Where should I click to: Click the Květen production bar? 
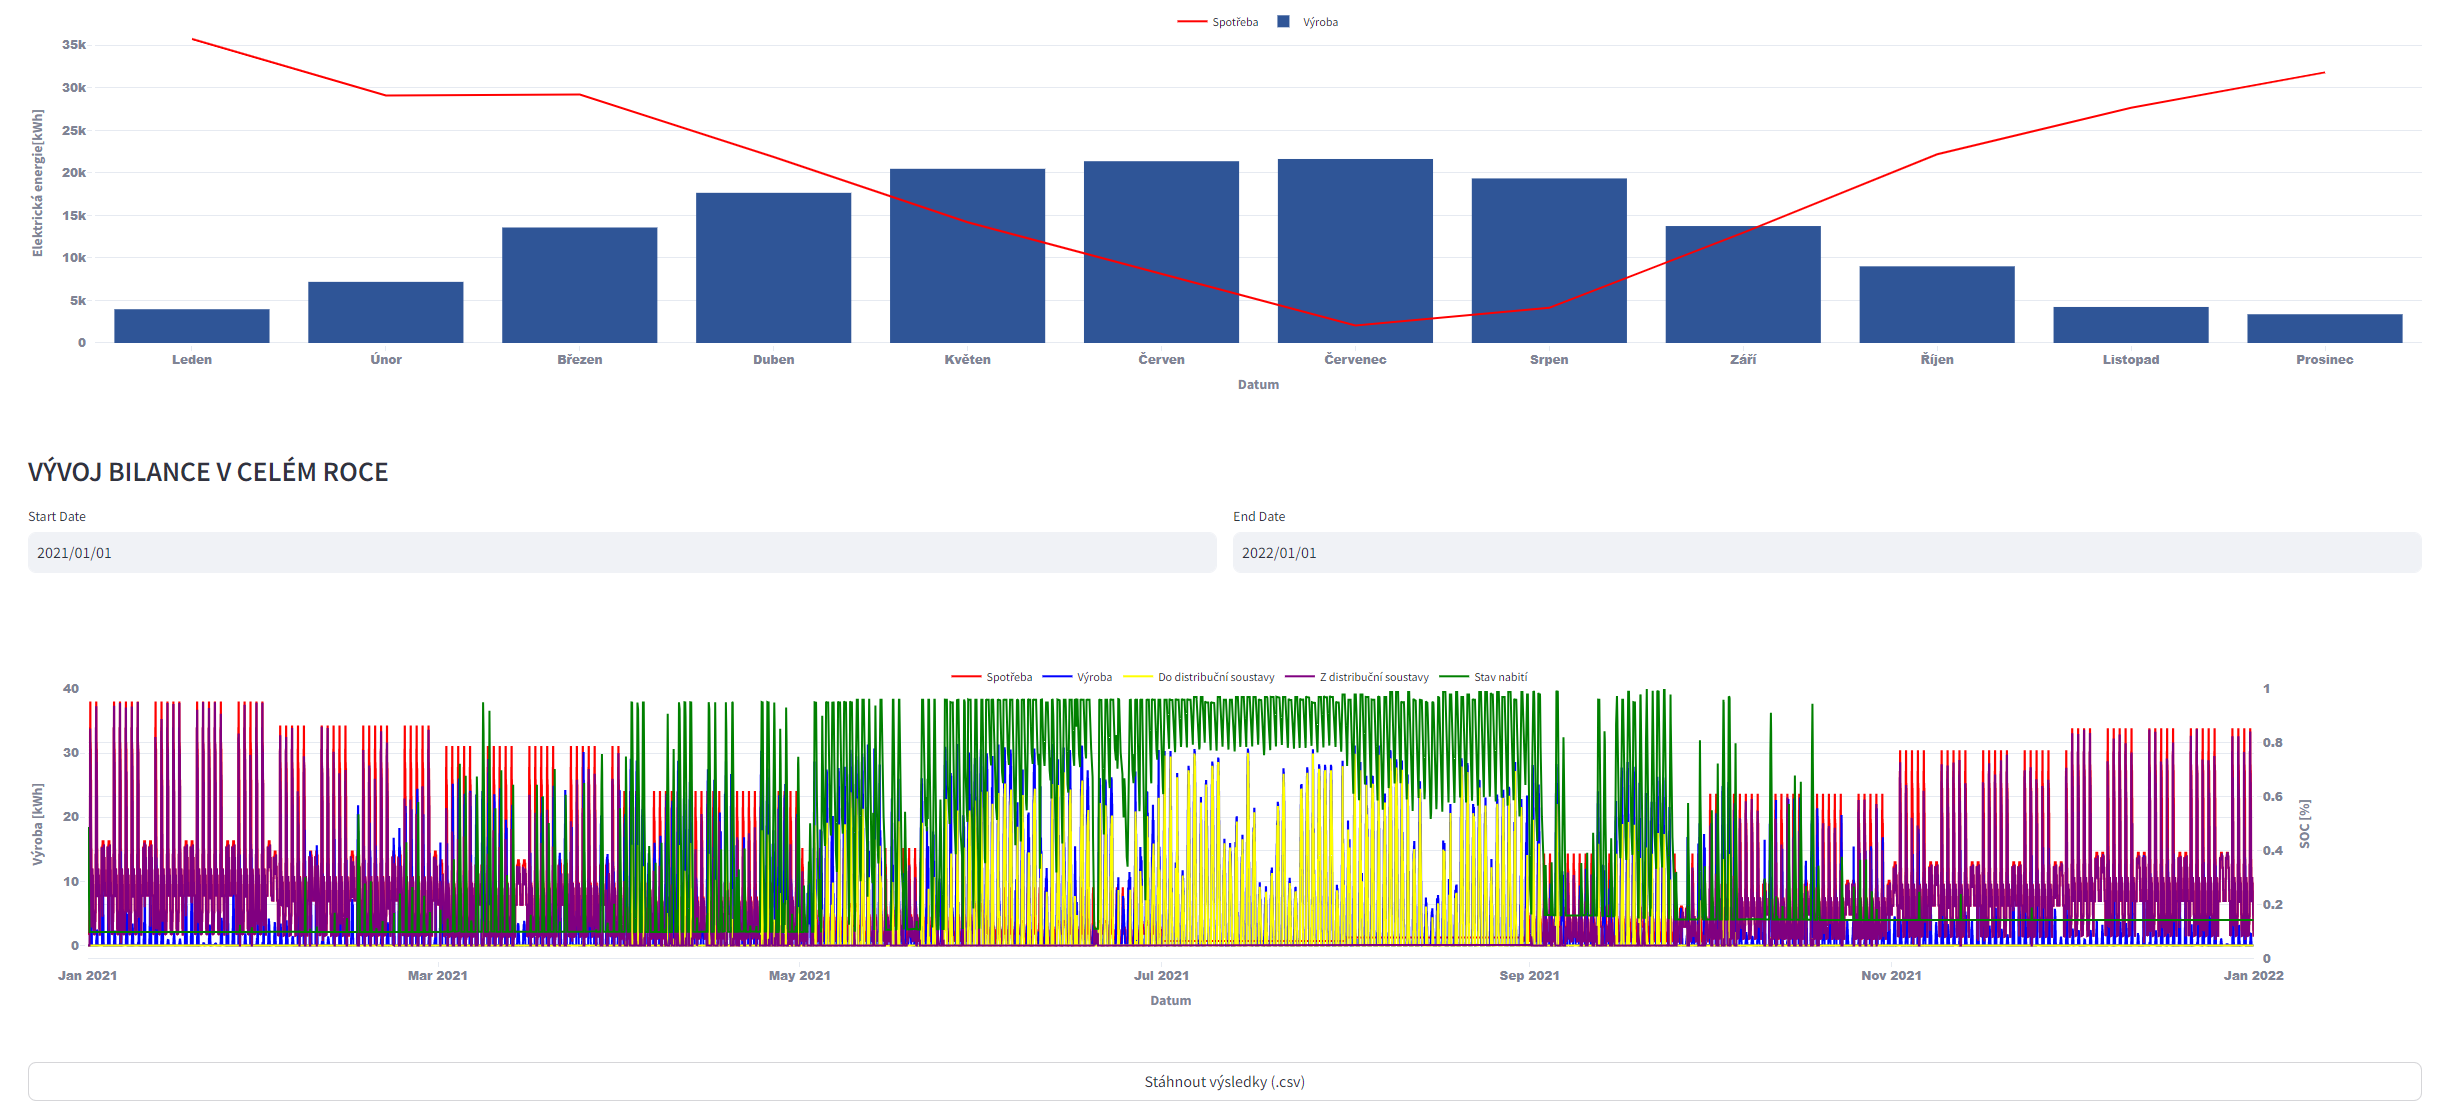click(x=968, y=256)
